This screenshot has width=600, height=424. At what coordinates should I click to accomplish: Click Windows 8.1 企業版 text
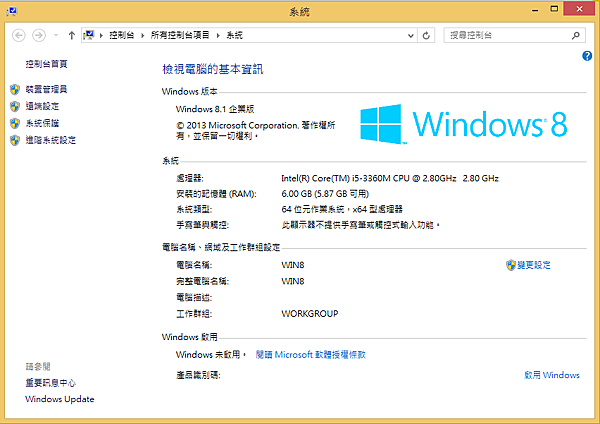point(215,109)
